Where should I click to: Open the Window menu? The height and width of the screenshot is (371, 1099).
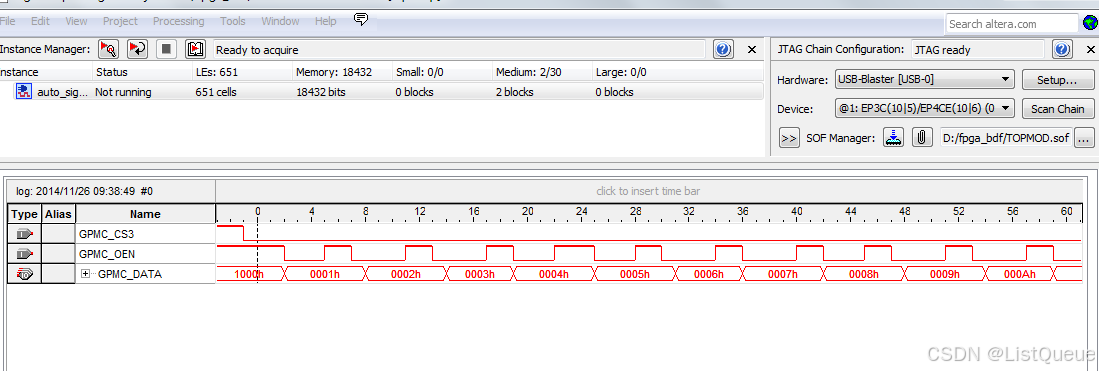coord(280,21)
